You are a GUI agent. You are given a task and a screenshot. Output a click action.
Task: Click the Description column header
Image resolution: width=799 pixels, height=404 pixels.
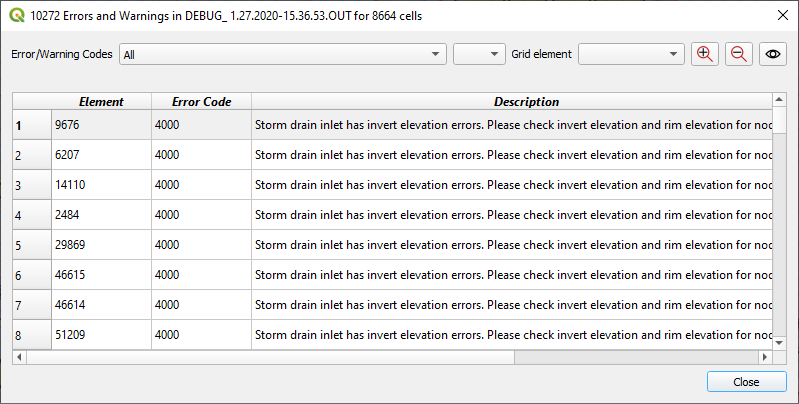(x=512, y=101)
